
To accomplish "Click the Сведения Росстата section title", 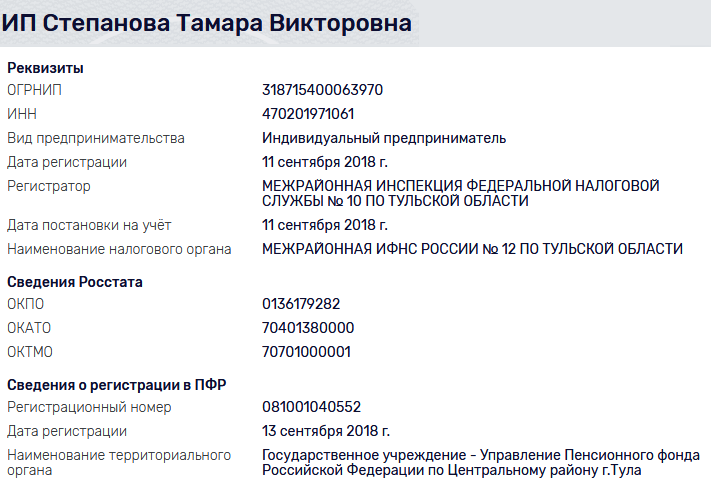I will (x=75, y=282).
